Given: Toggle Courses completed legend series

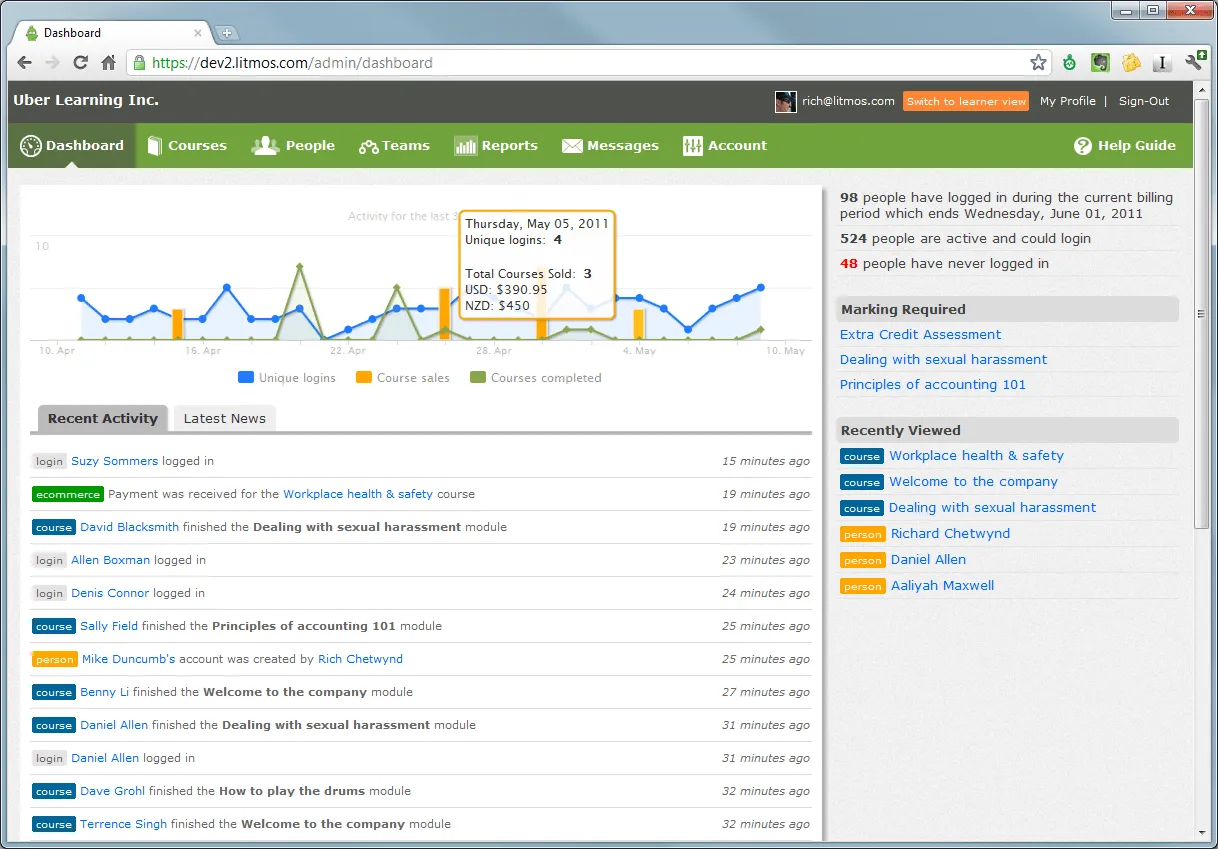Looking at the screenshot, I should [x=536, y=378].
